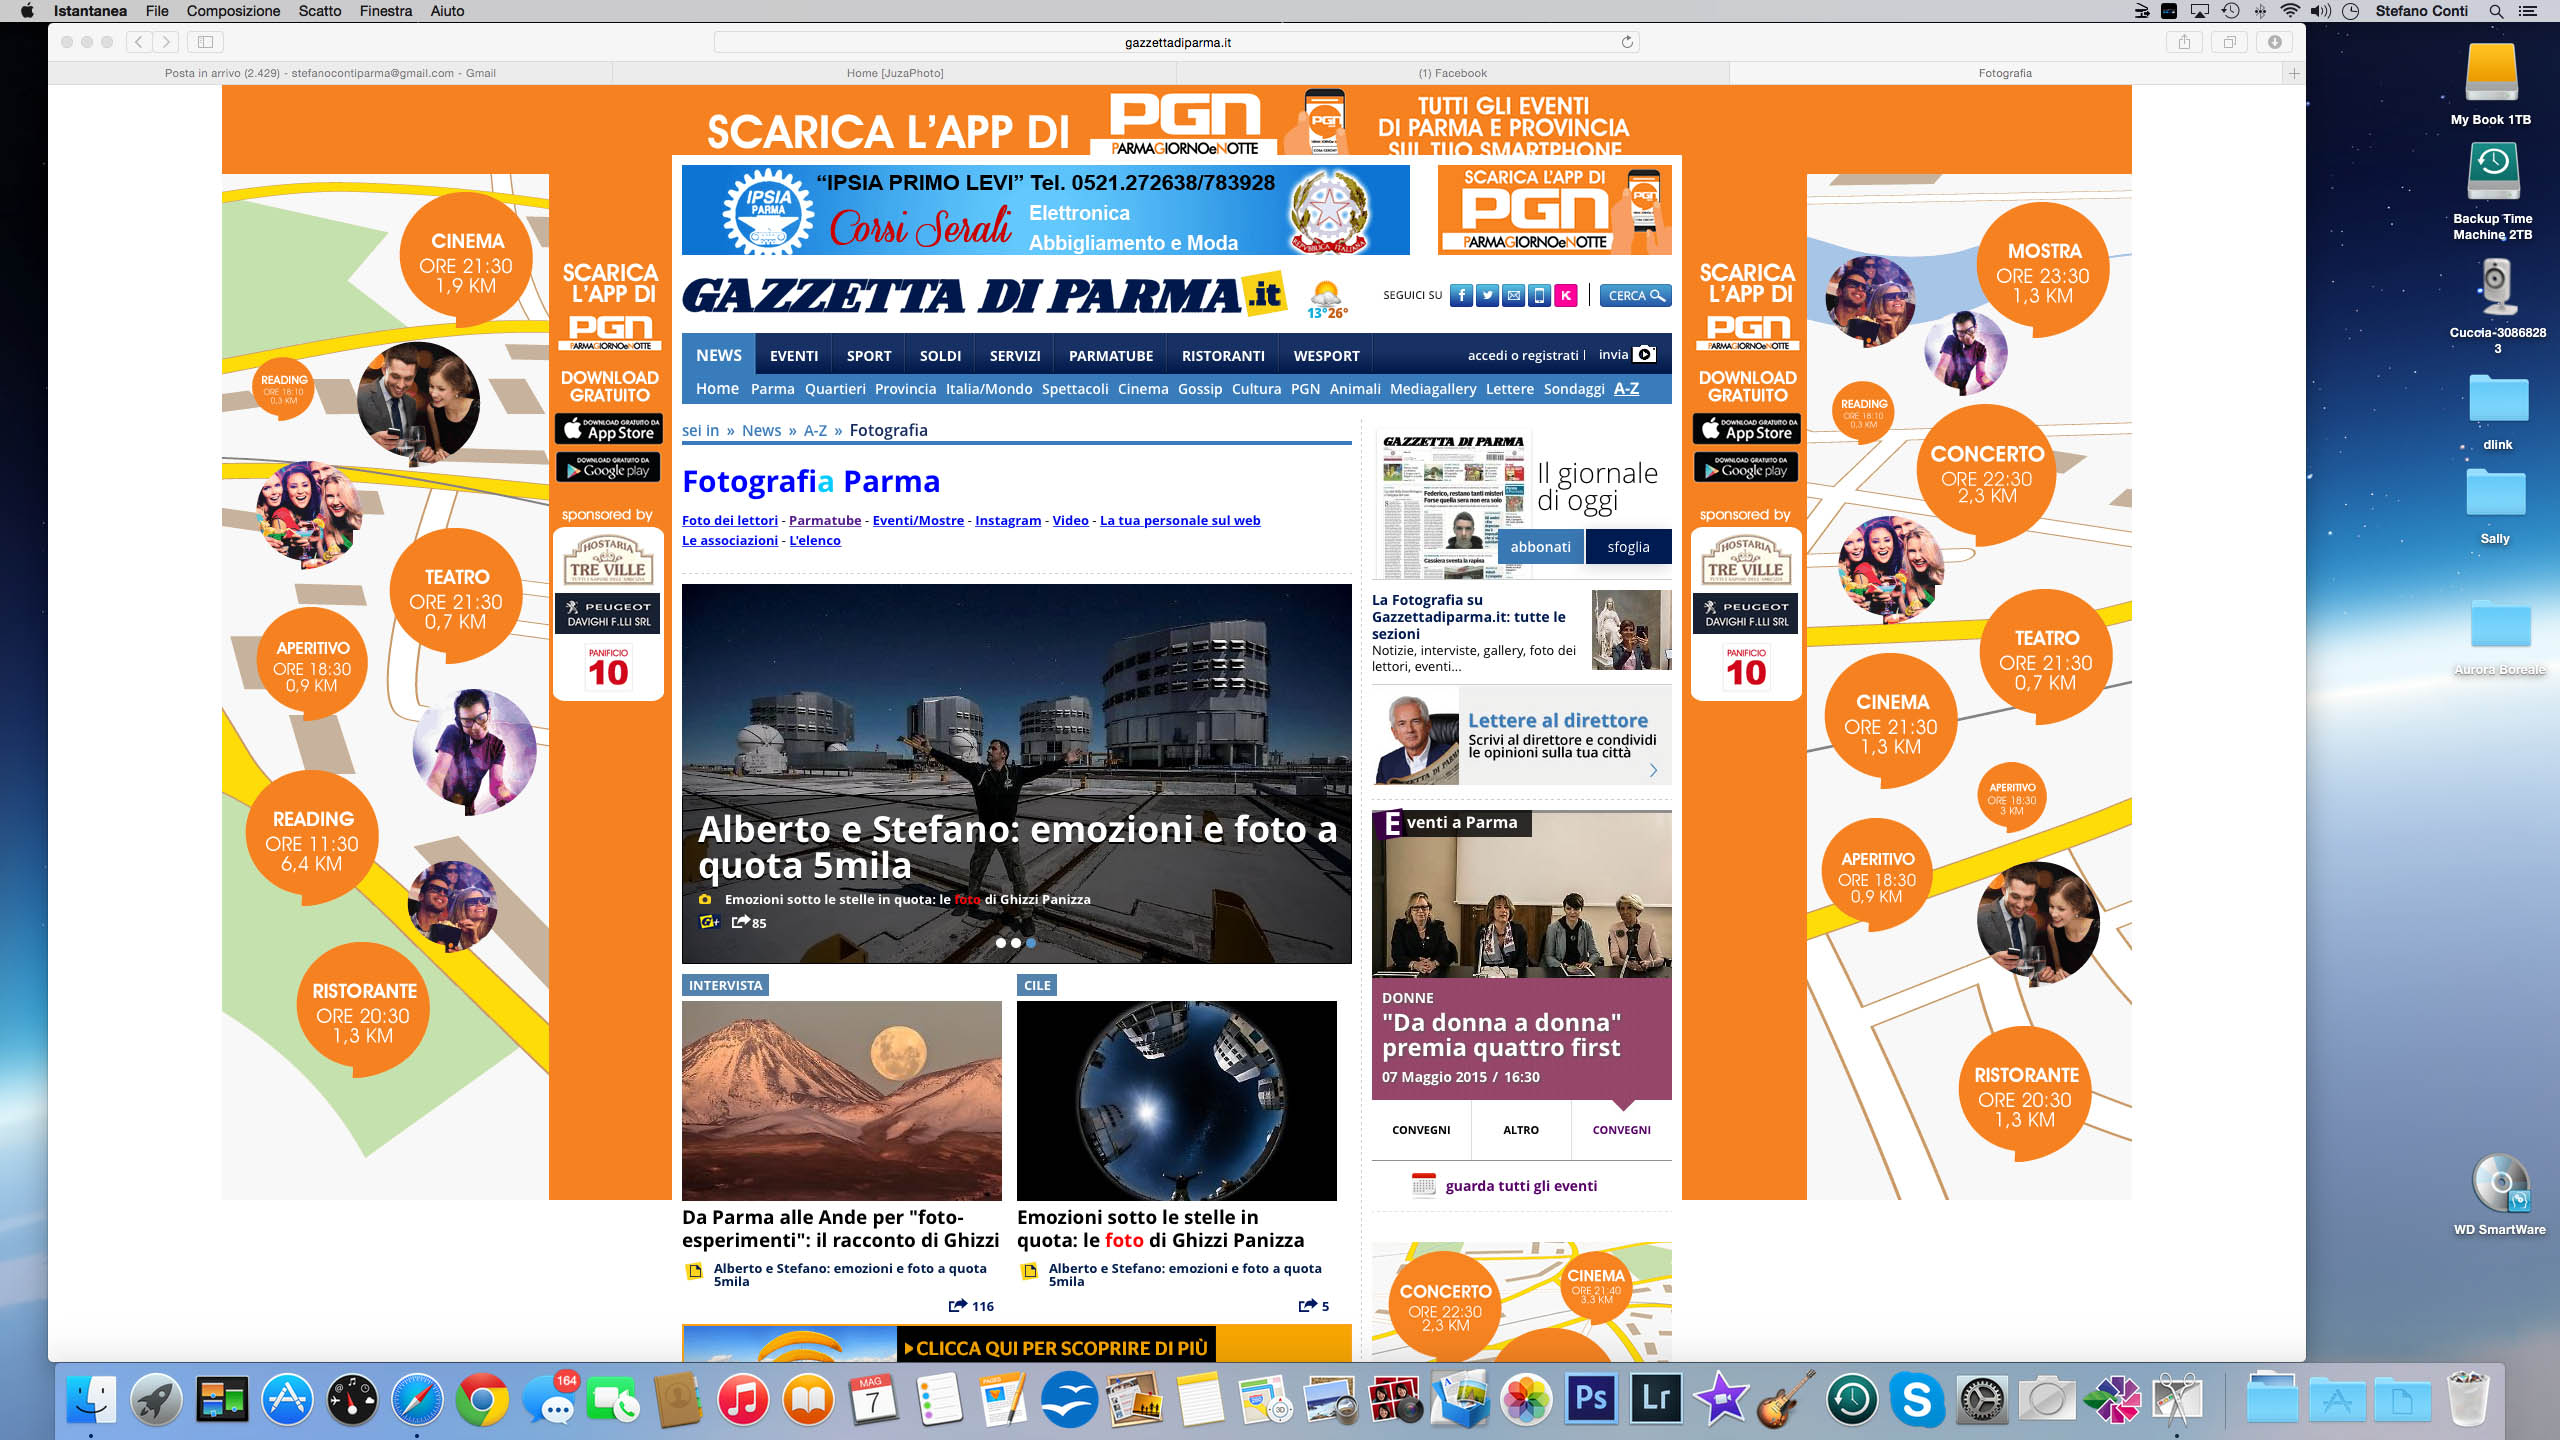2560x1440 pixels.
Task: Click the camera icon next to invia
Action: click(x=1644, y=354)
